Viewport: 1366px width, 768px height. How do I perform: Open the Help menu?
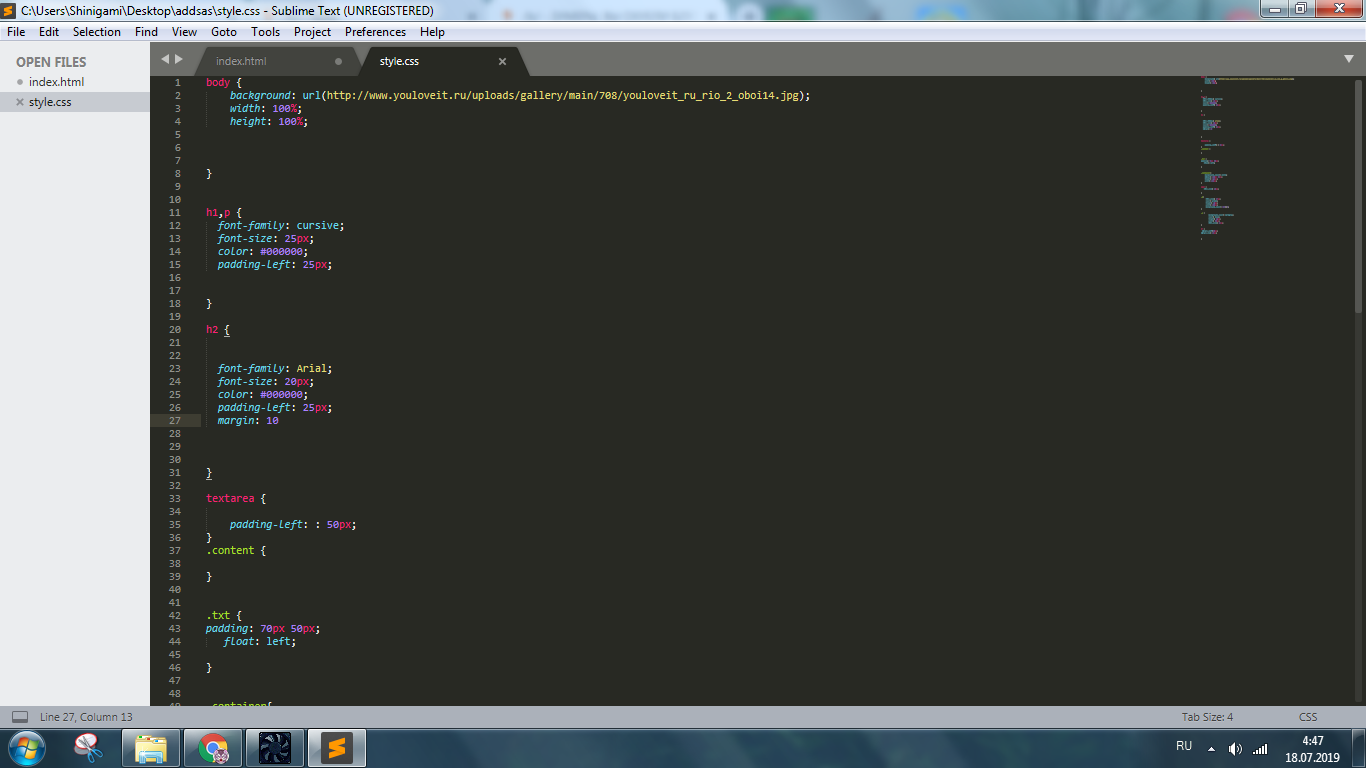tap(432, 32)
